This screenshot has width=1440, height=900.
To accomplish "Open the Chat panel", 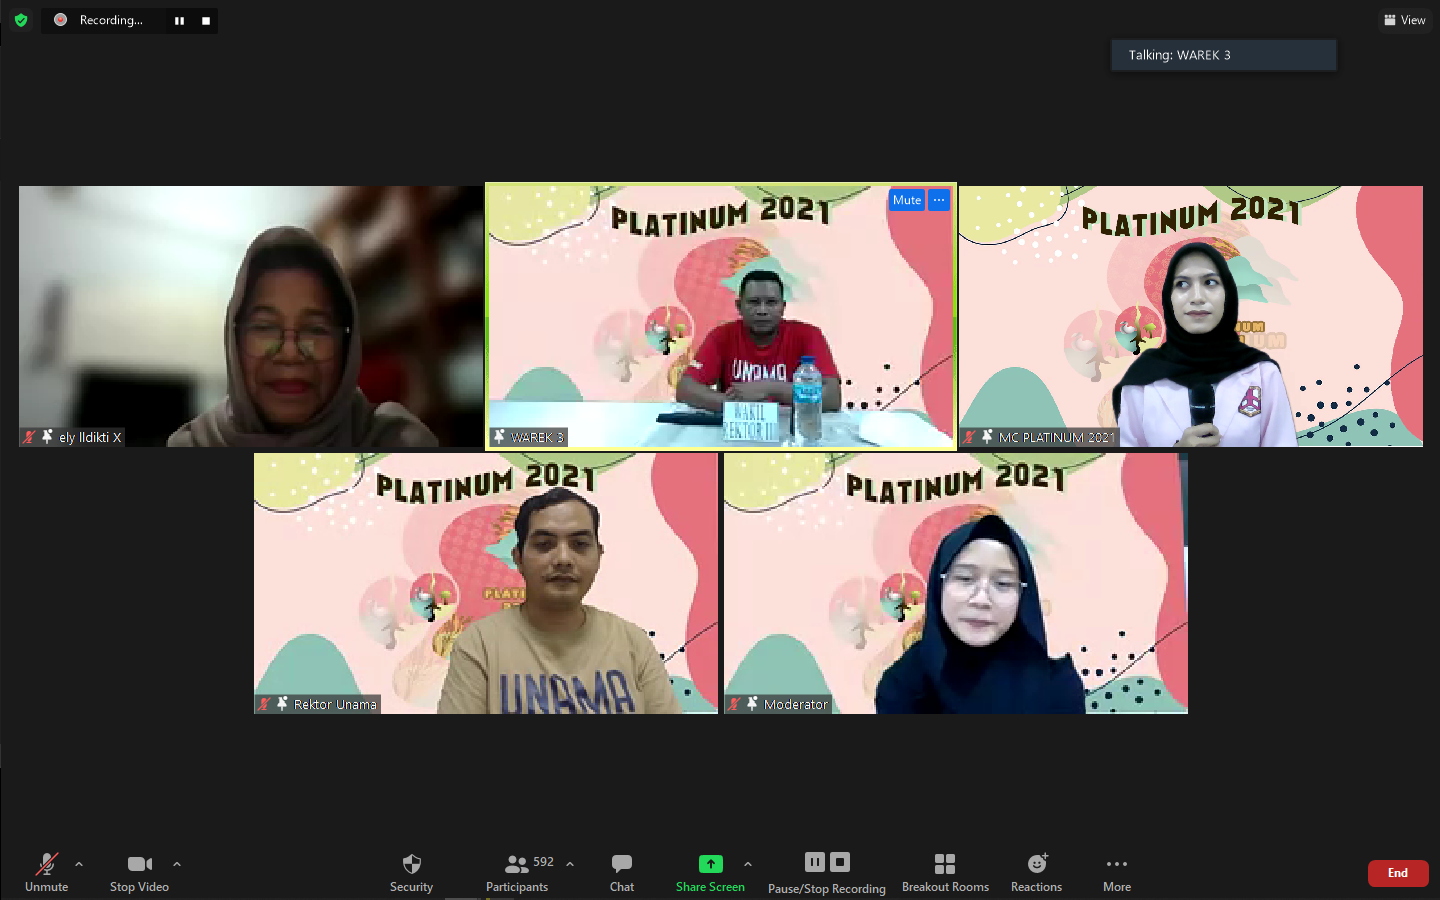I will click(x=621, y=866).
